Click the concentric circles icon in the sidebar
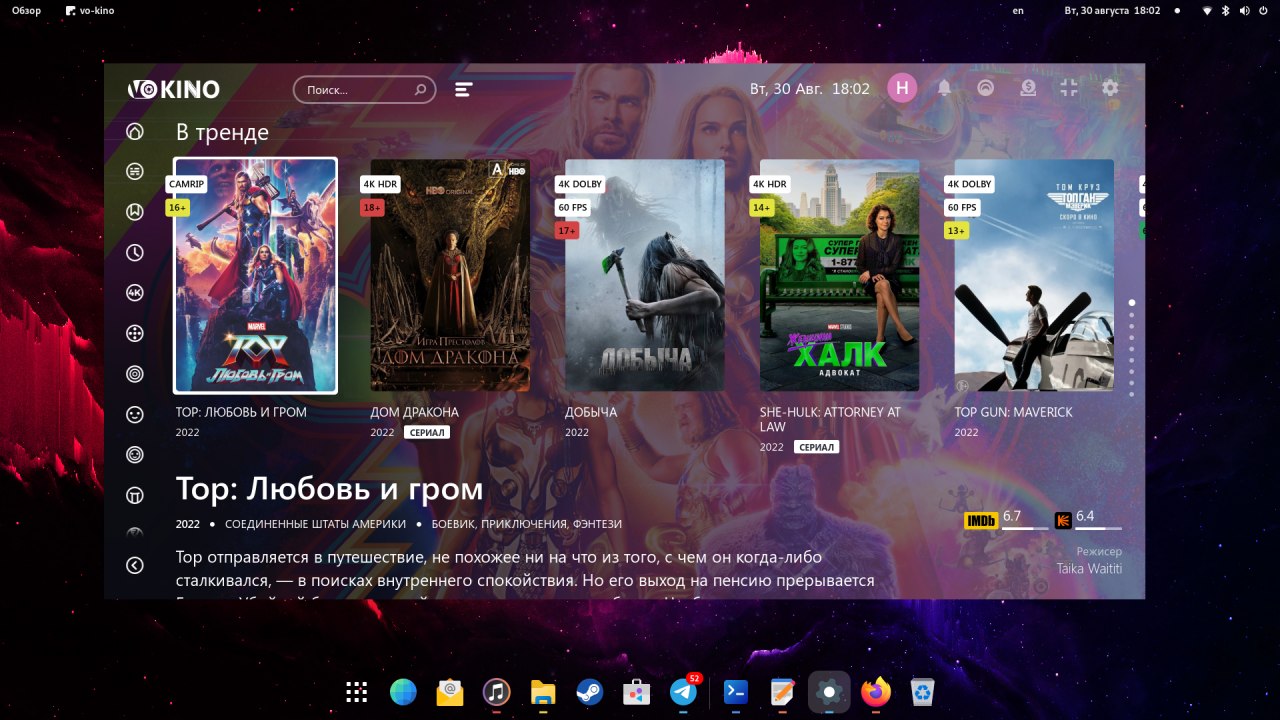The image size is (1280, 720). (x=134, y=373)
